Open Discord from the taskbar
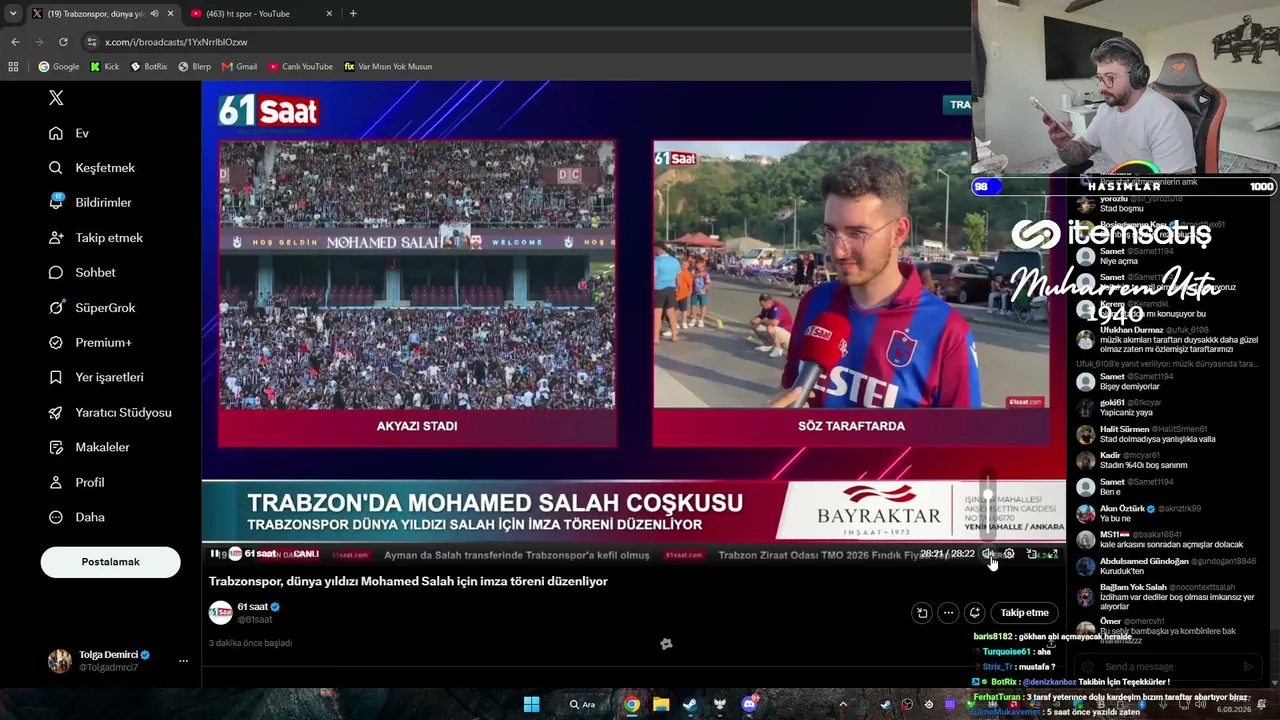The image size is (1280, 720). 748,704
